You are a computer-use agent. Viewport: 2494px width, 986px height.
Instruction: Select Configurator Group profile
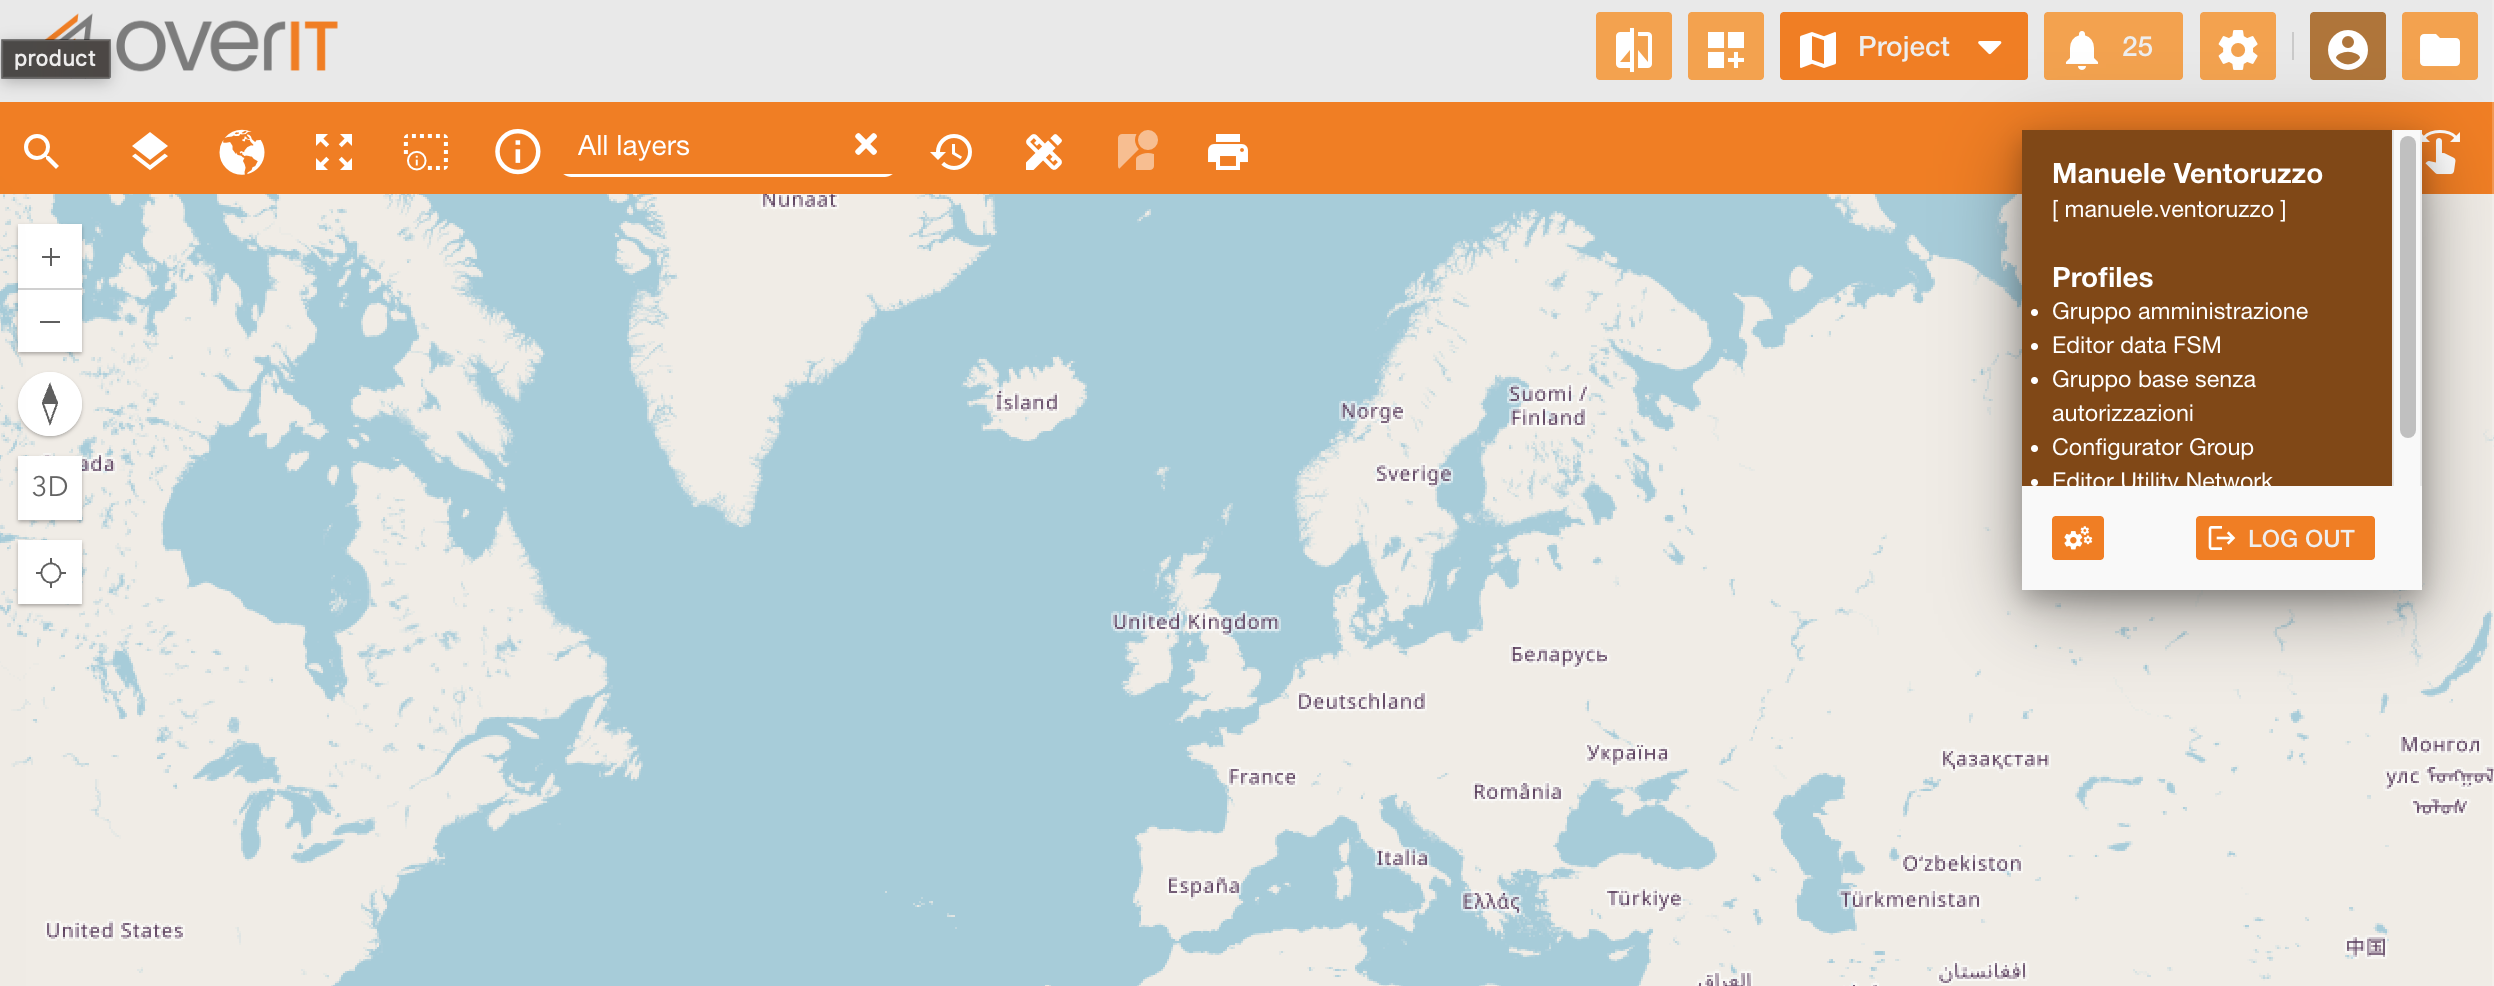(x=2153, y=447)
